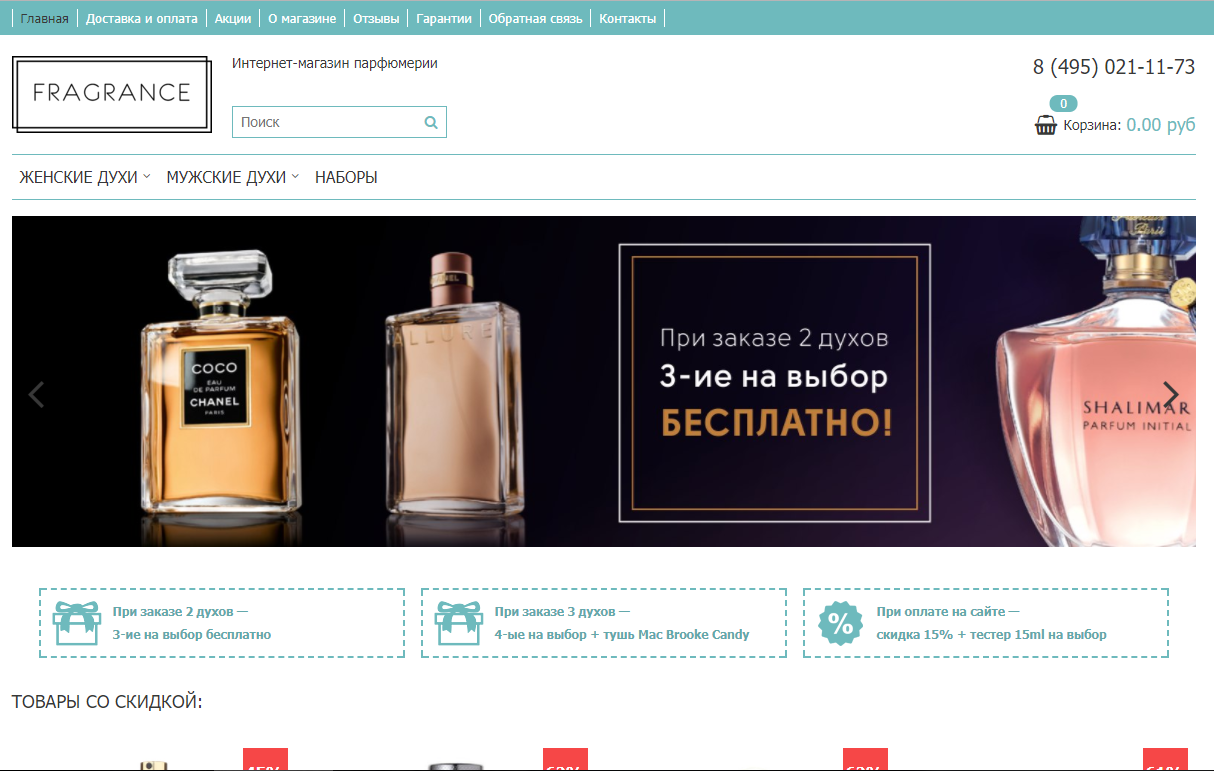Open Главная in top menu
Image resolution: width=1214 pixels, height=771 pixels.
coord(45,19)
